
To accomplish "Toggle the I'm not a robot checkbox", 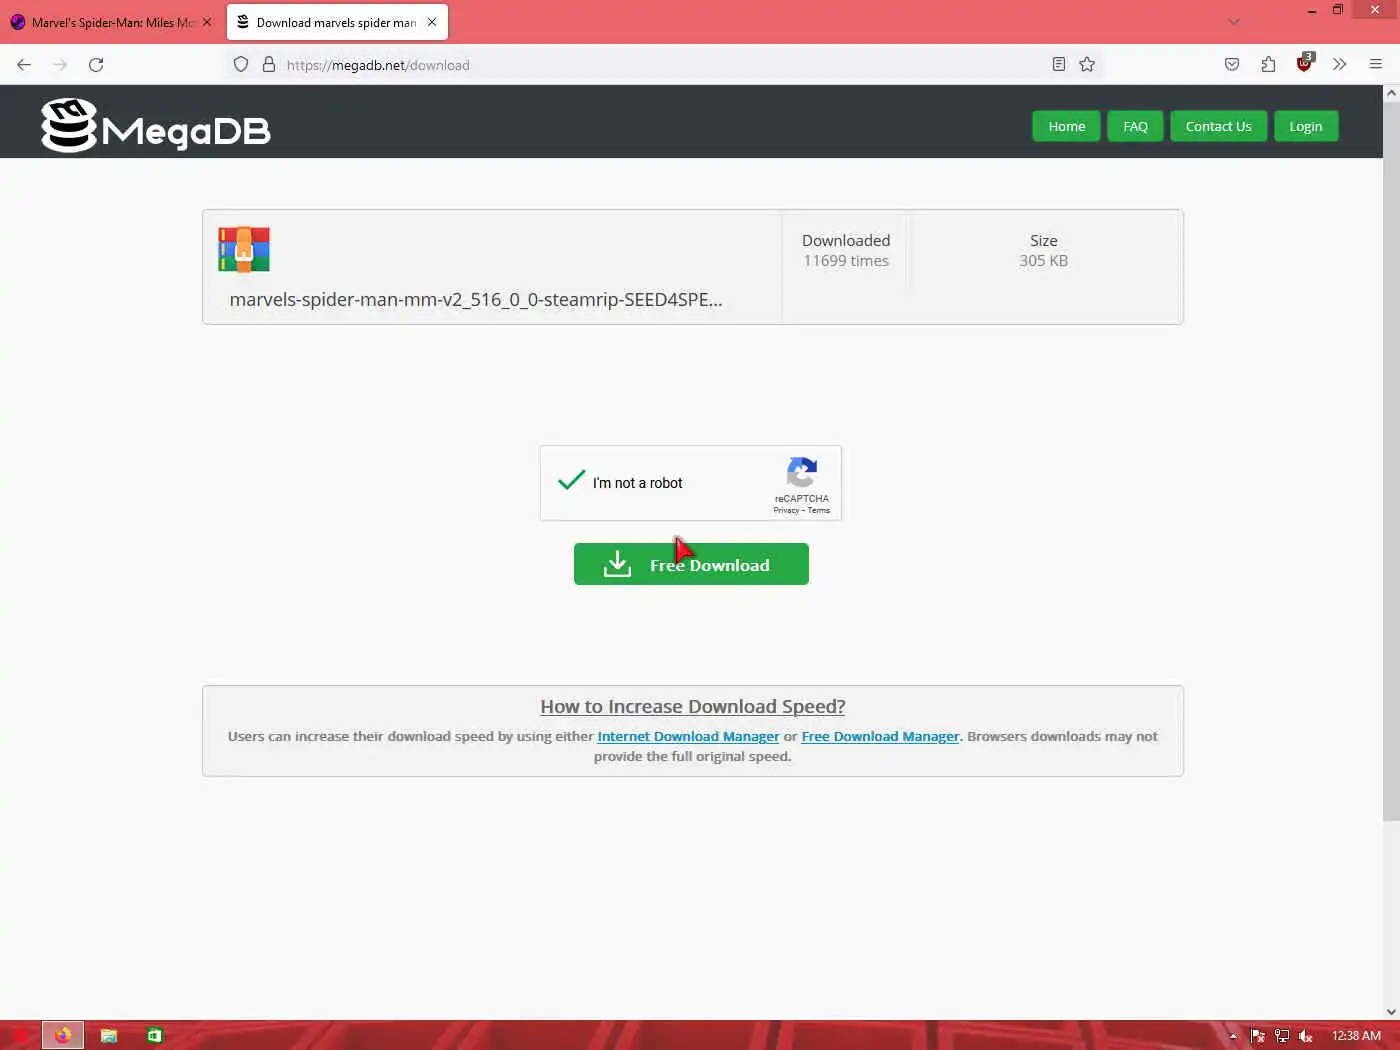I will 571,481.
